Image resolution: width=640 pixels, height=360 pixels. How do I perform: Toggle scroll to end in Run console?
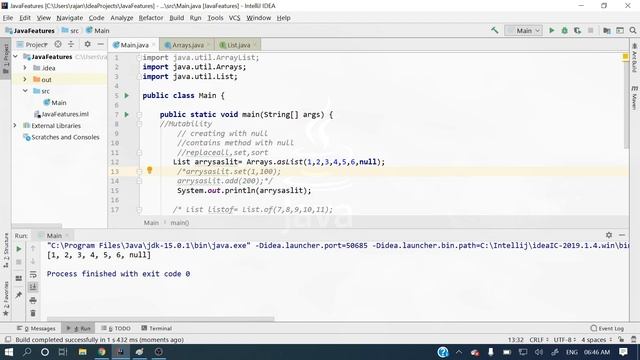click(x=33, y=287)
